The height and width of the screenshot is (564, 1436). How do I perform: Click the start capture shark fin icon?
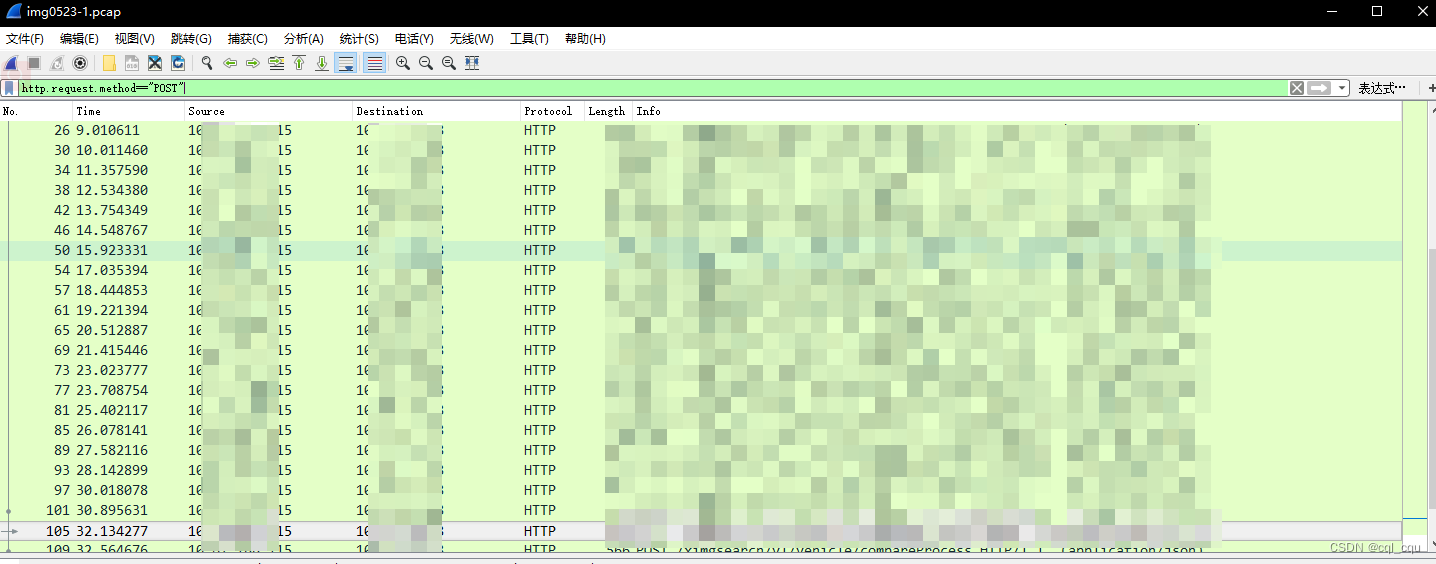[11, 63]
